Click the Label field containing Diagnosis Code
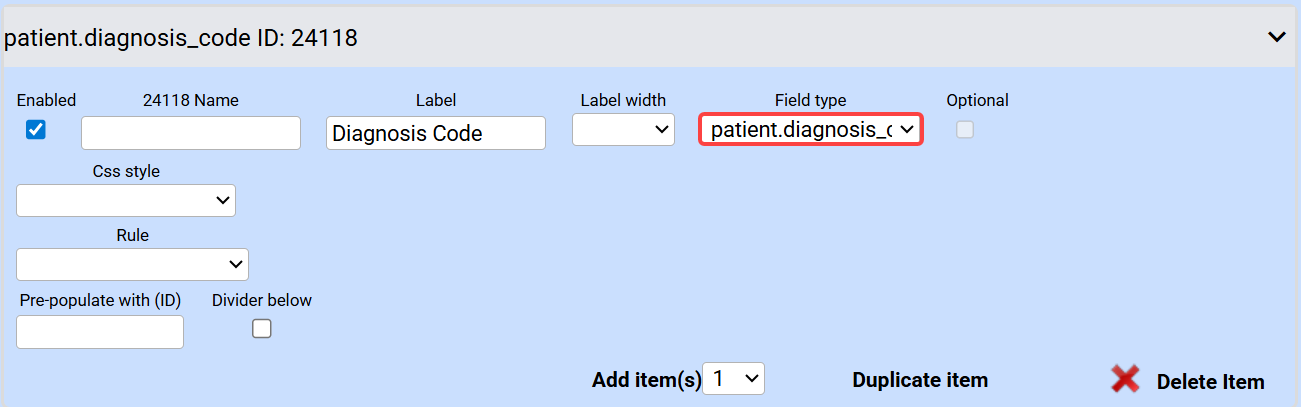The image size is (1301, 407). tap(436, 133)
